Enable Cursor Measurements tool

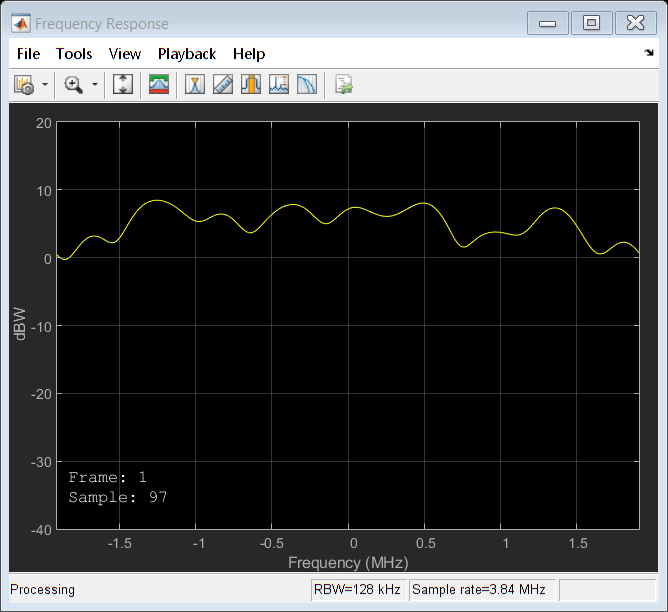click(x=195, y=84)
